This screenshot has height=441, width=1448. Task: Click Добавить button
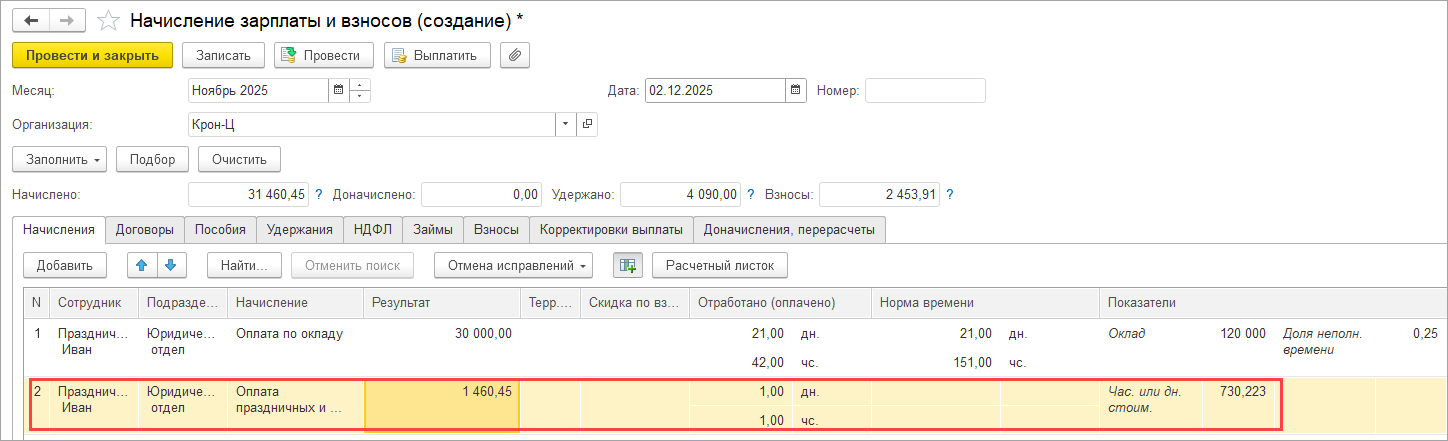(65, 265)
